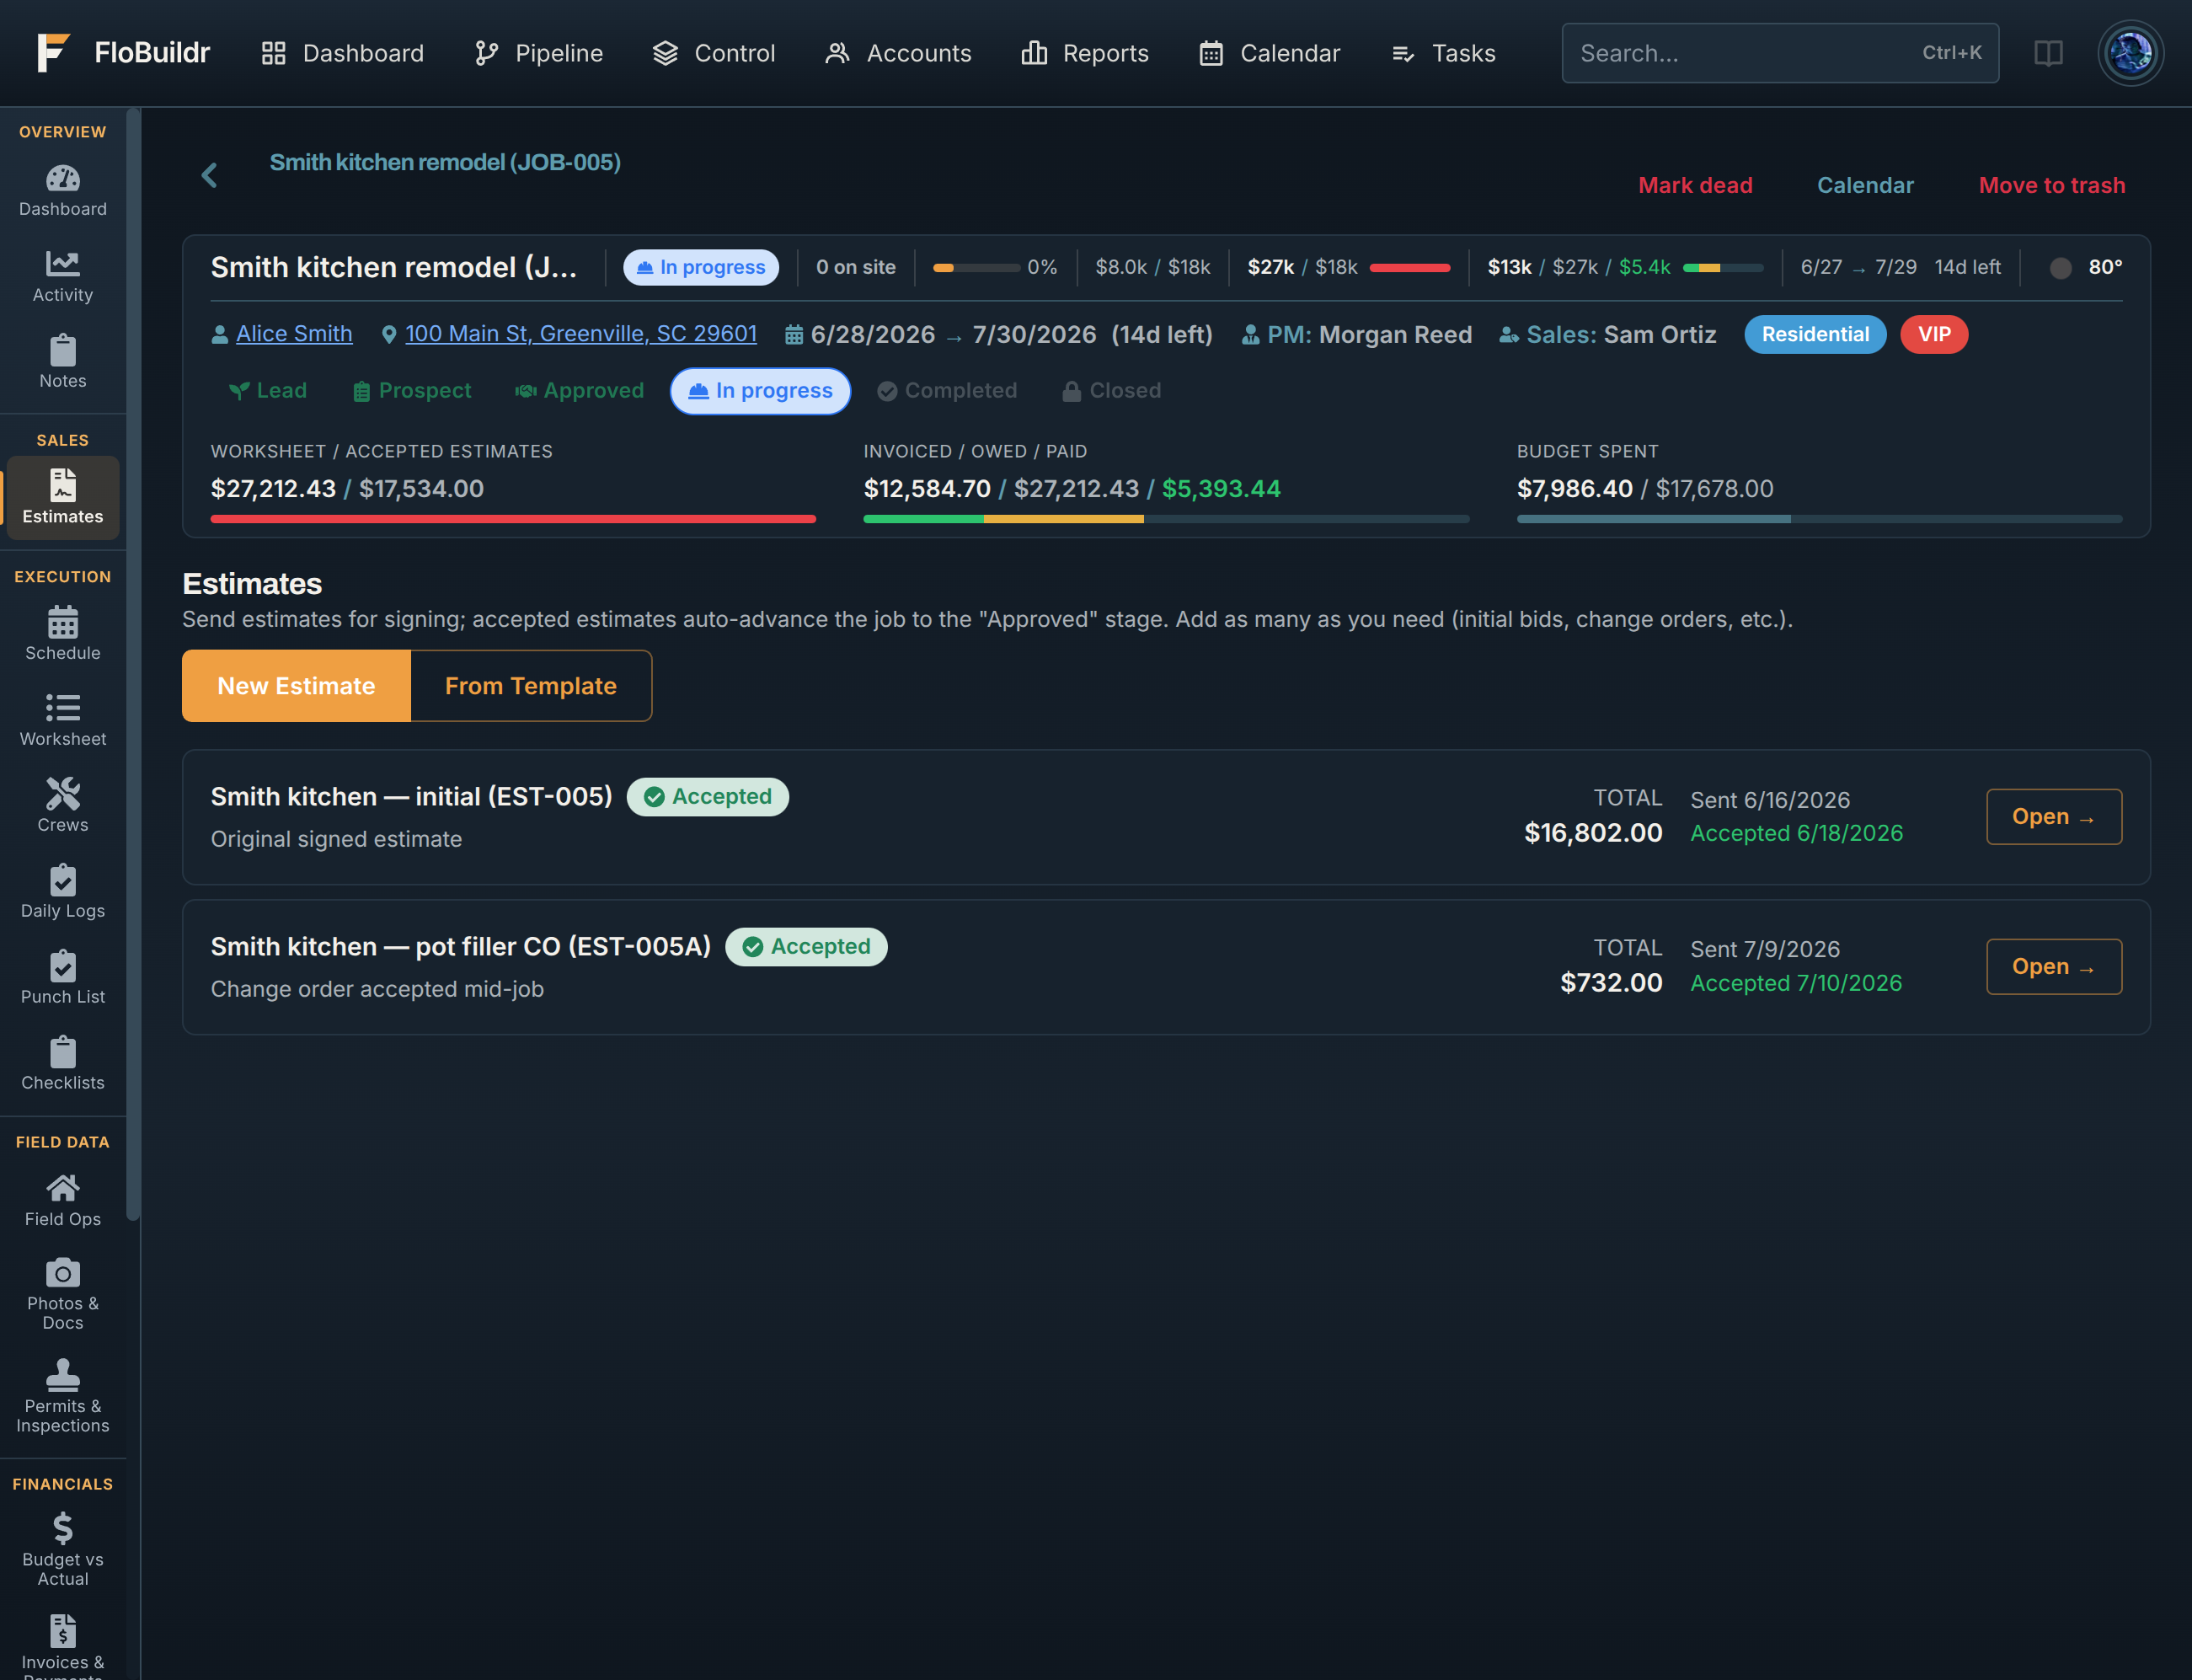Click the New Estimate button
This screenshot has width=2192, height=1680.
296,686
